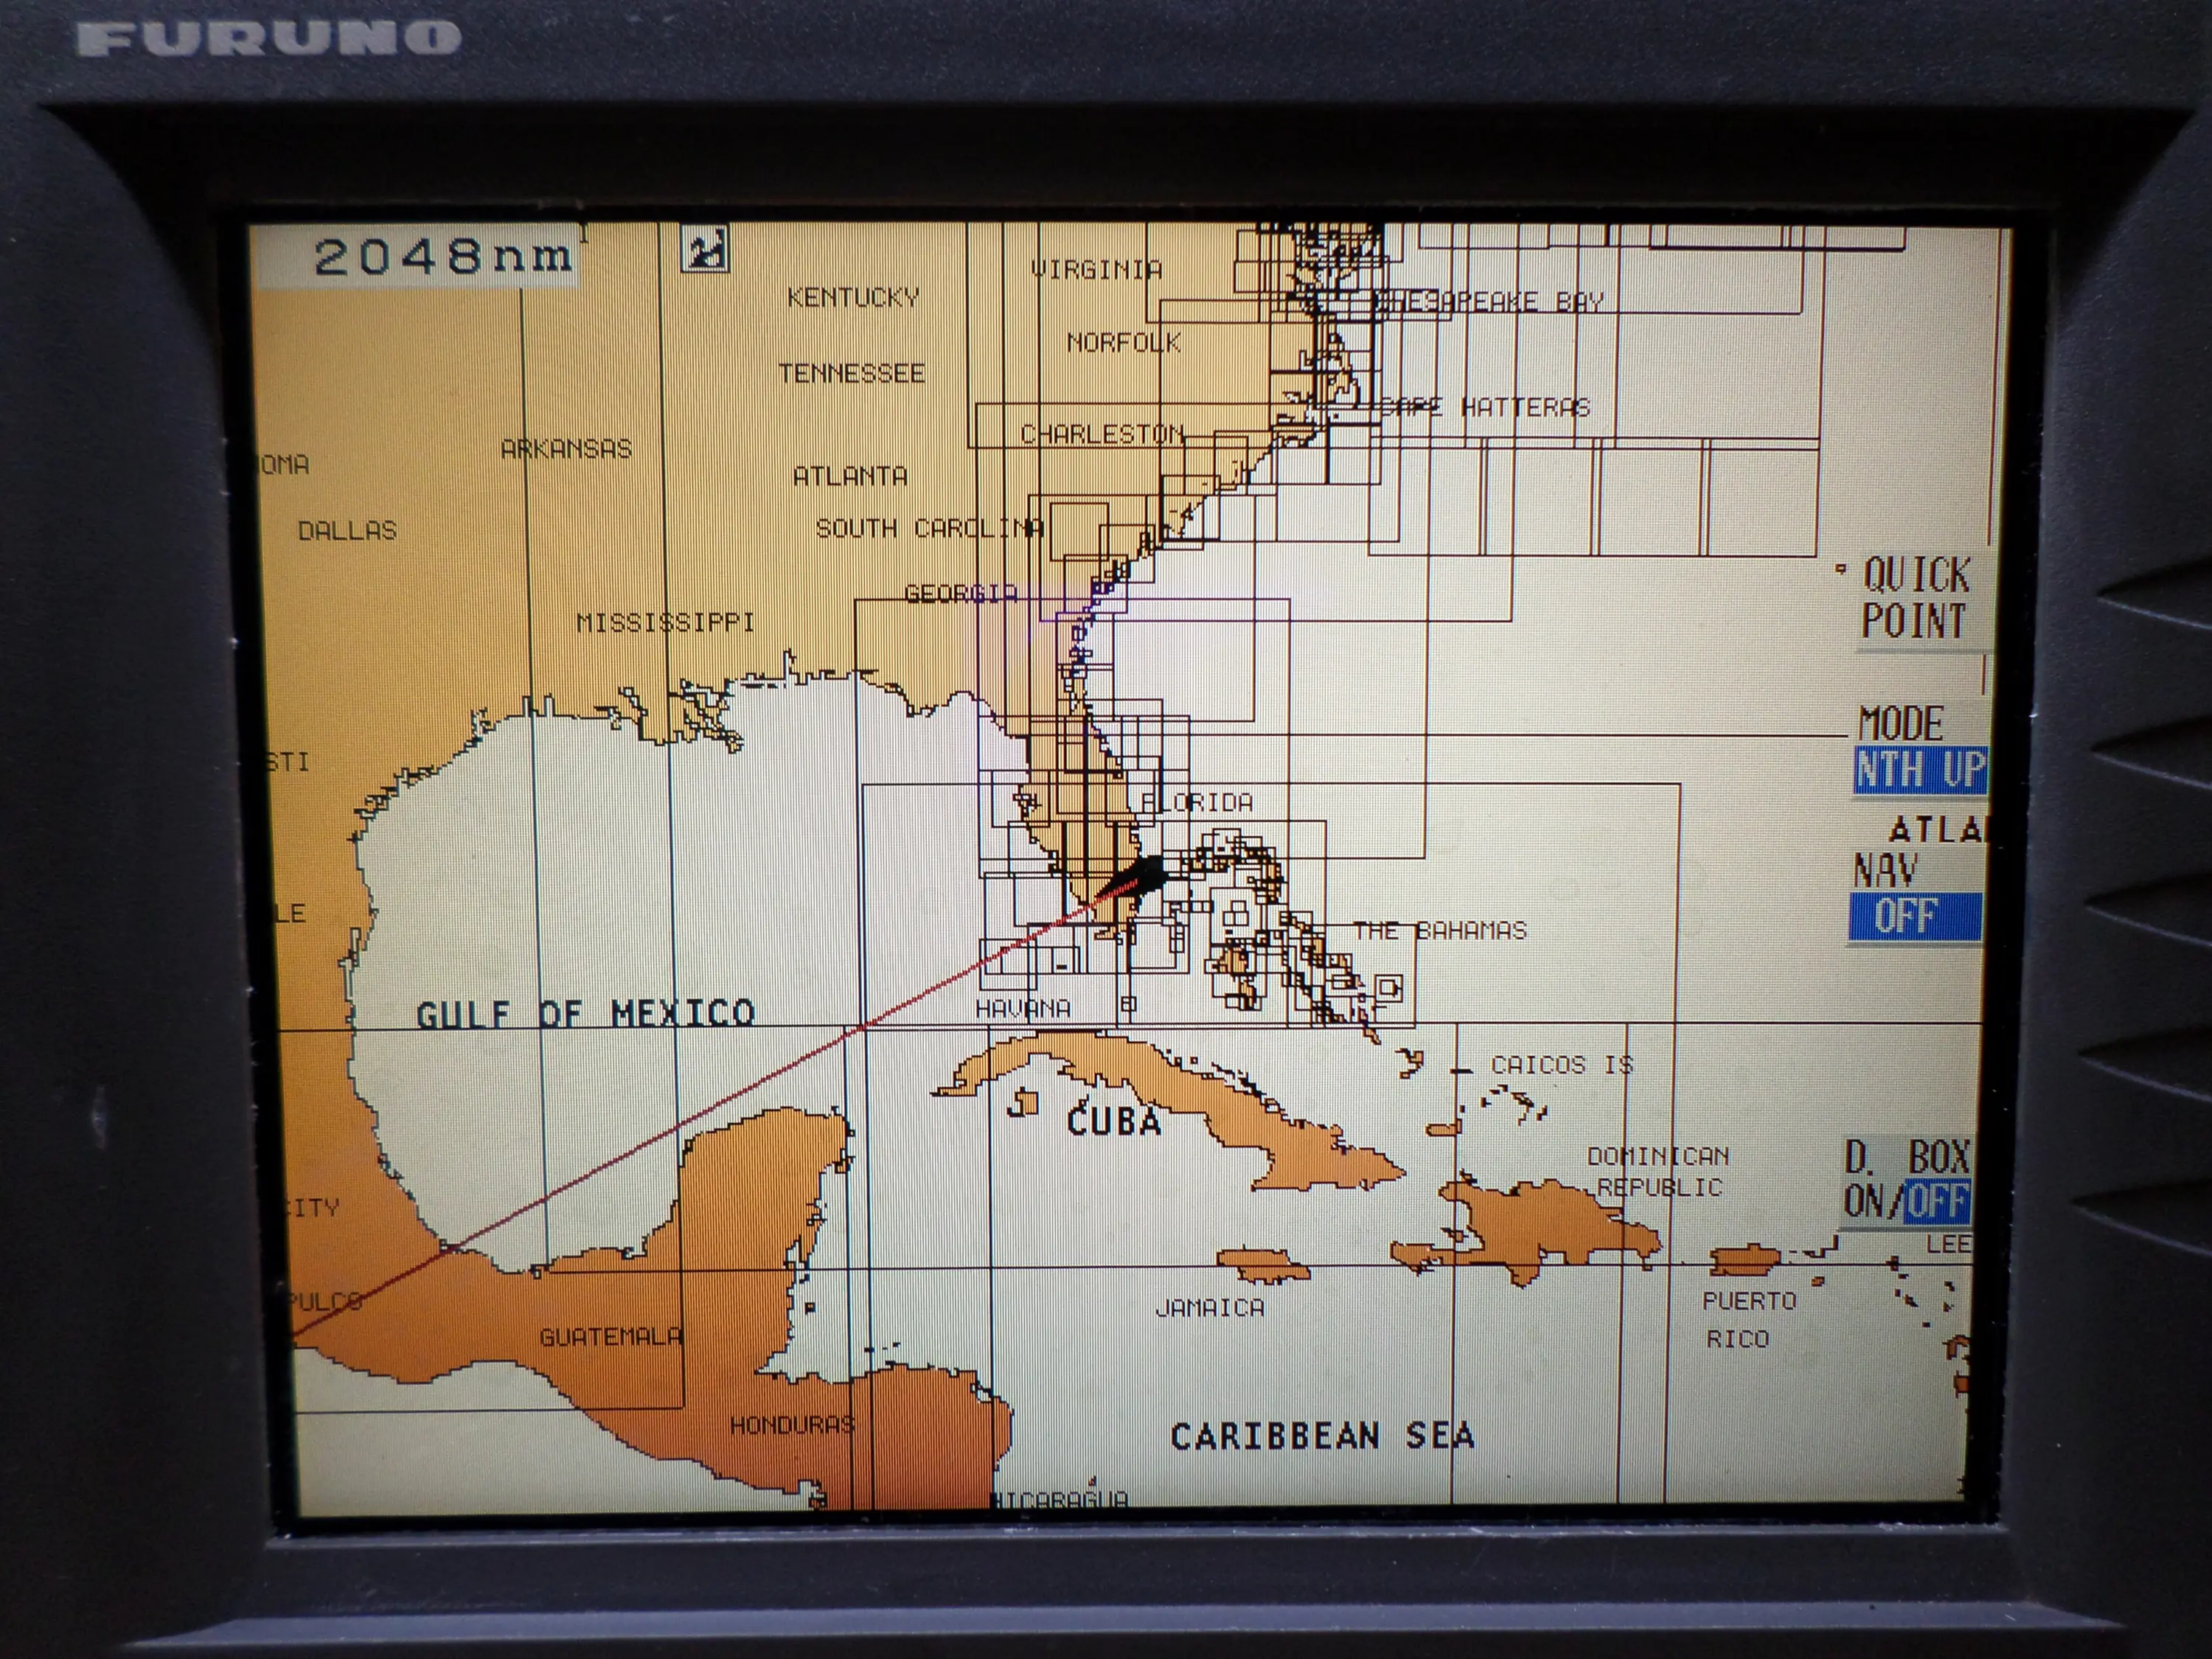Click the JAMAICA island label
Viewport: 2212px width, 1659px height.
click(1209, 1308)
